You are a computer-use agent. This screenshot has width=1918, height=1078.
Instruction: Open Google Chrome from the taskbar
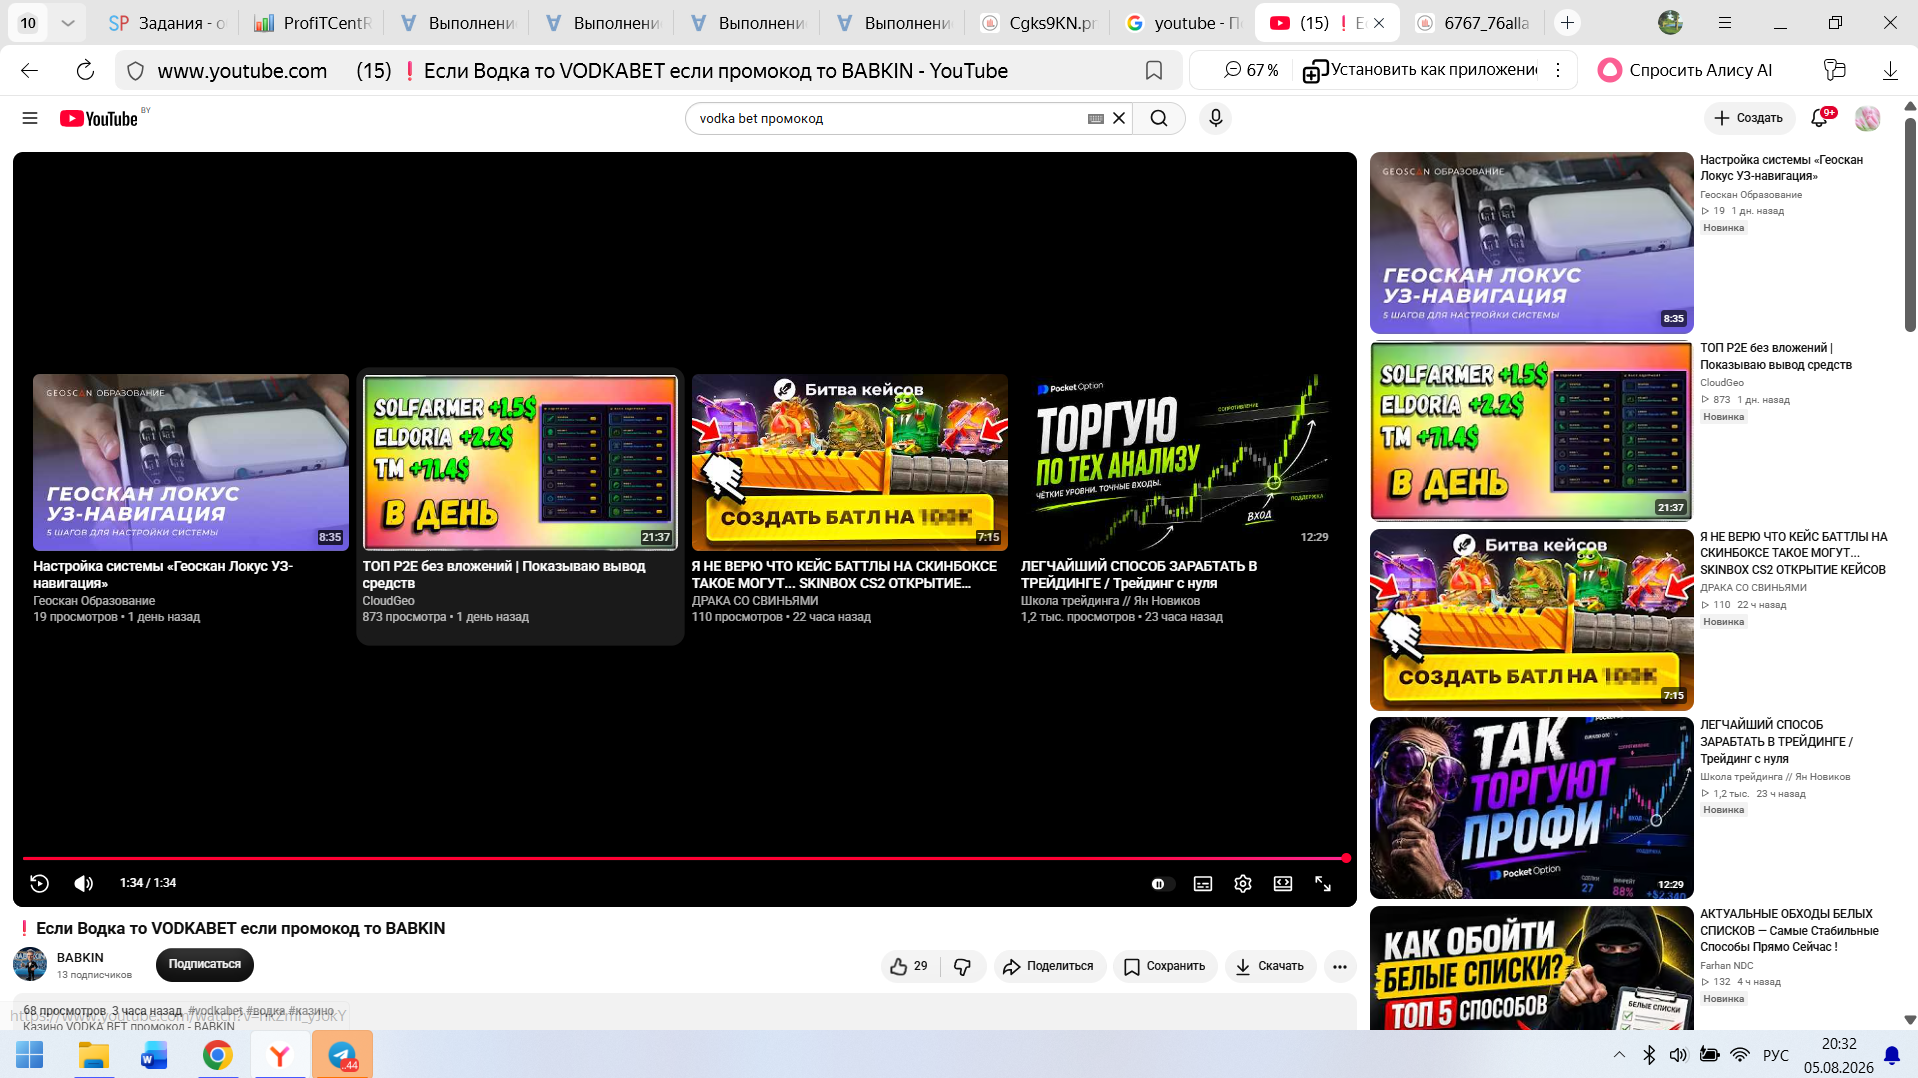click(217, 1055)
